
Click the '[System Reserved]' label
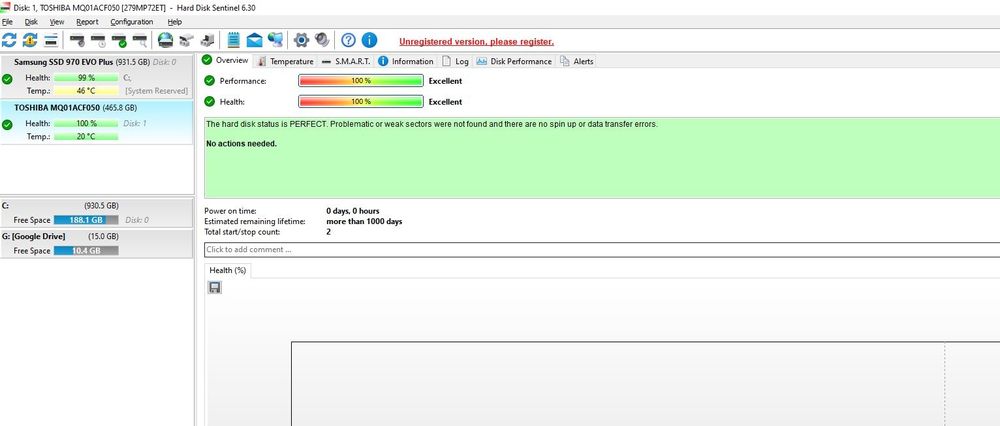157,91
